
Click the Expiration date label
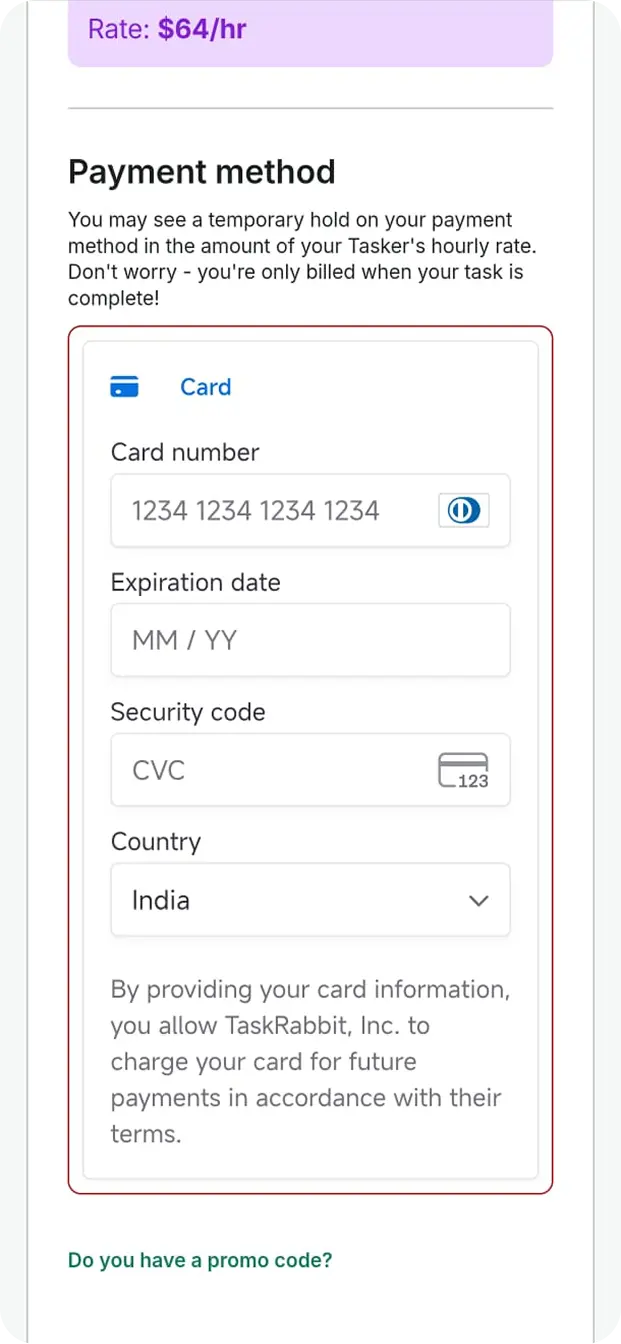(x=196, y=583)
